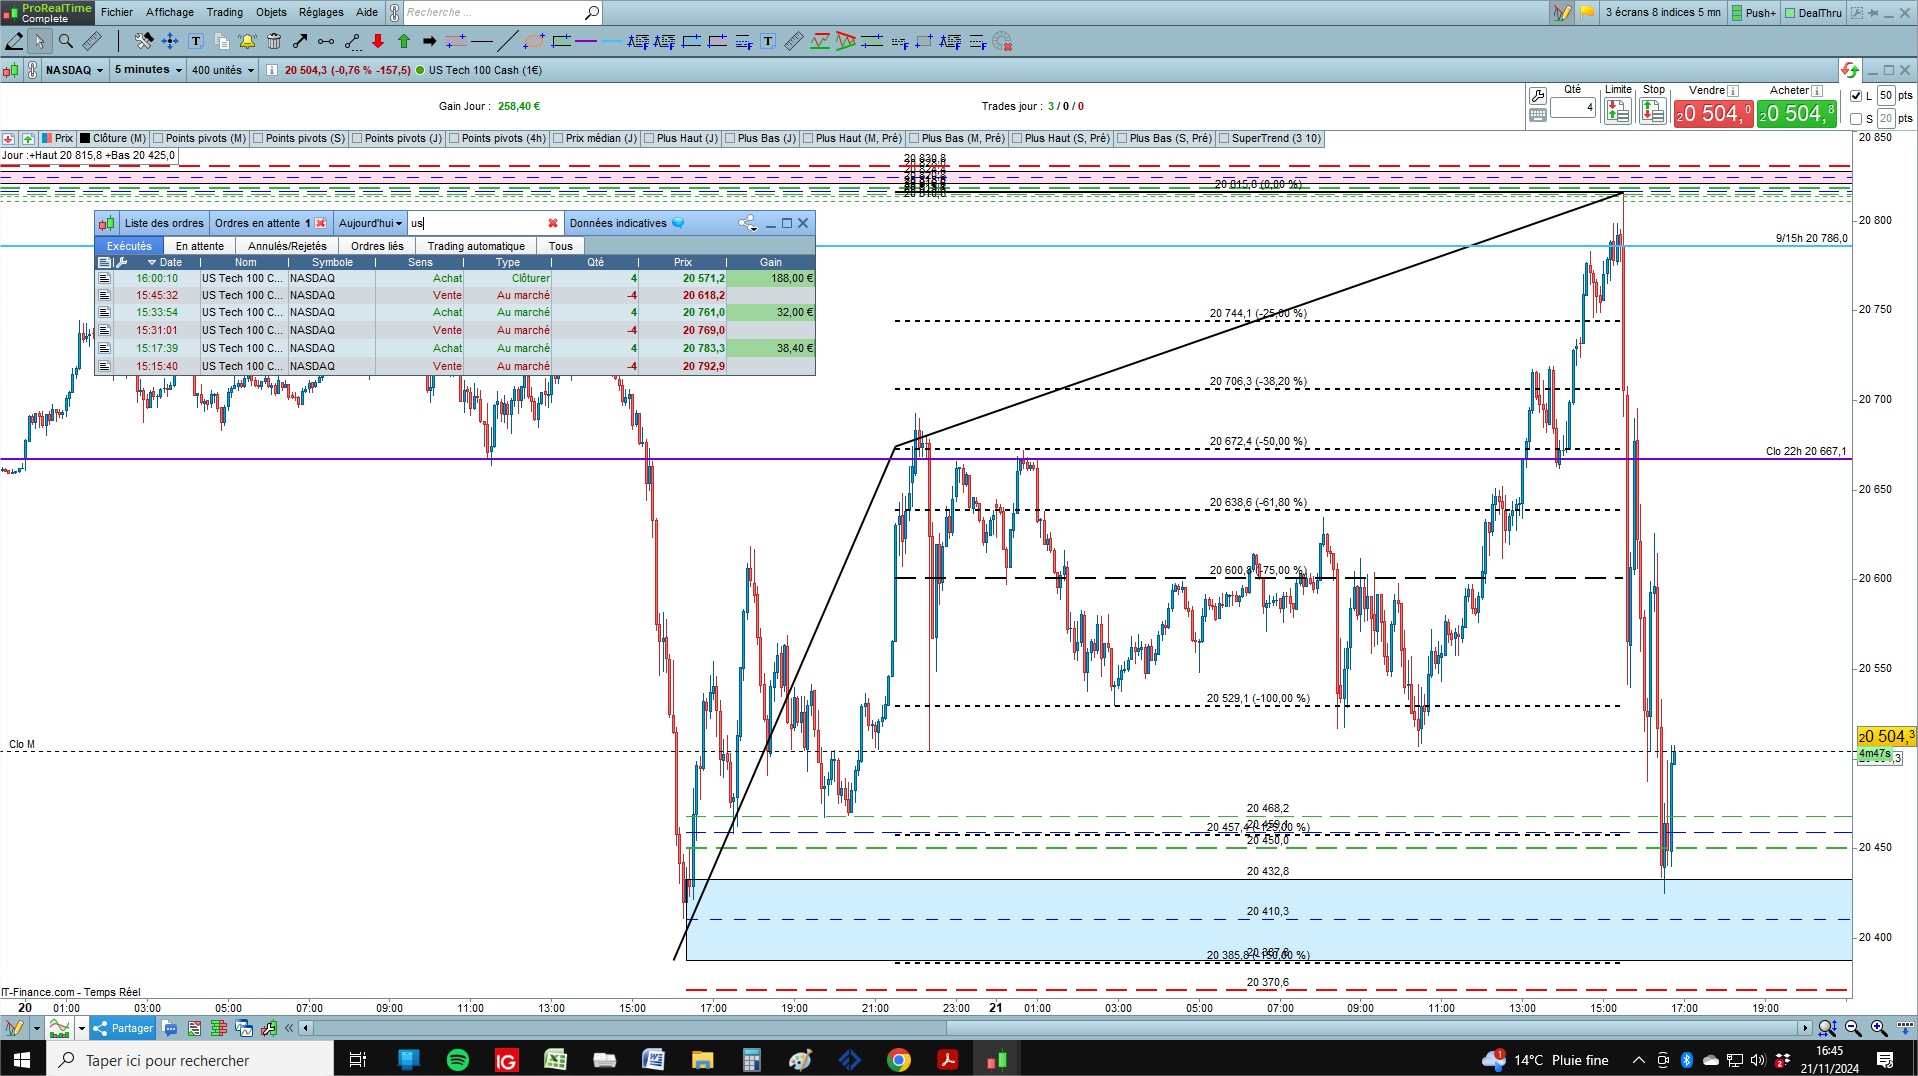This screenshot has width=1918, height=1076.
Task: Click the red Vendre price button
Action: click(1714, 114)
